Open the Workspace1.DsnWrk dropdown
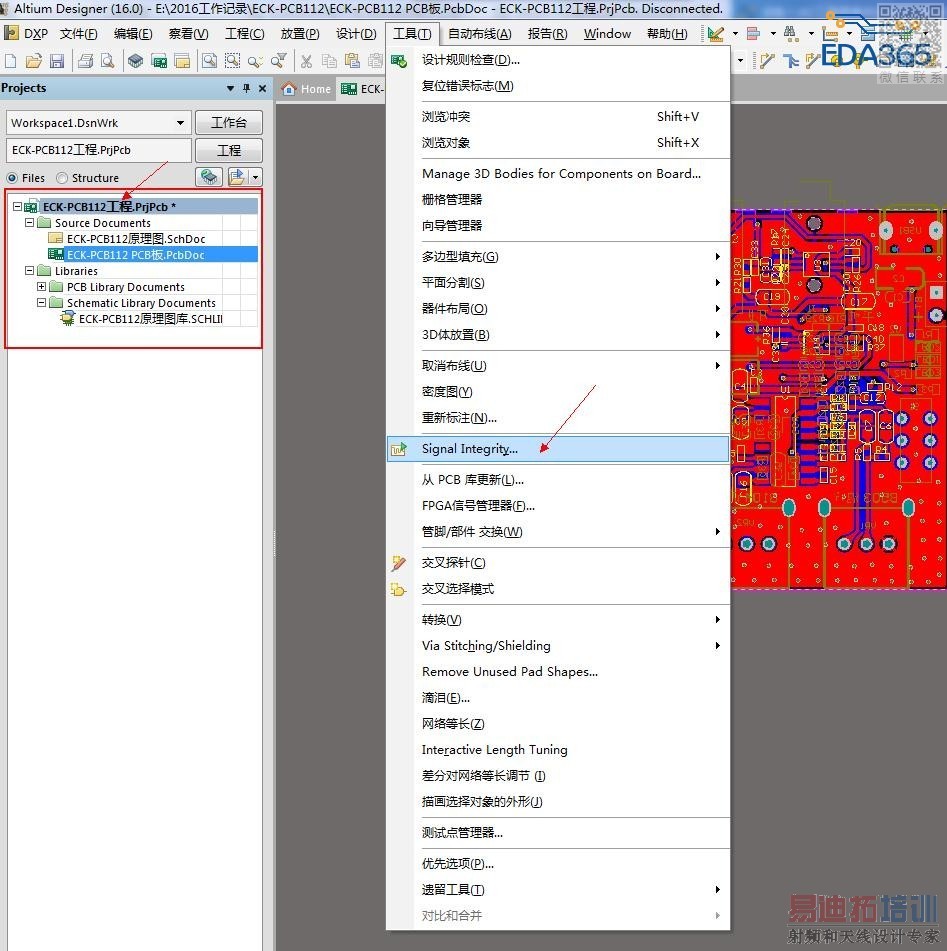Viewport: 947px width, 951px height. [x=180, y=123]
